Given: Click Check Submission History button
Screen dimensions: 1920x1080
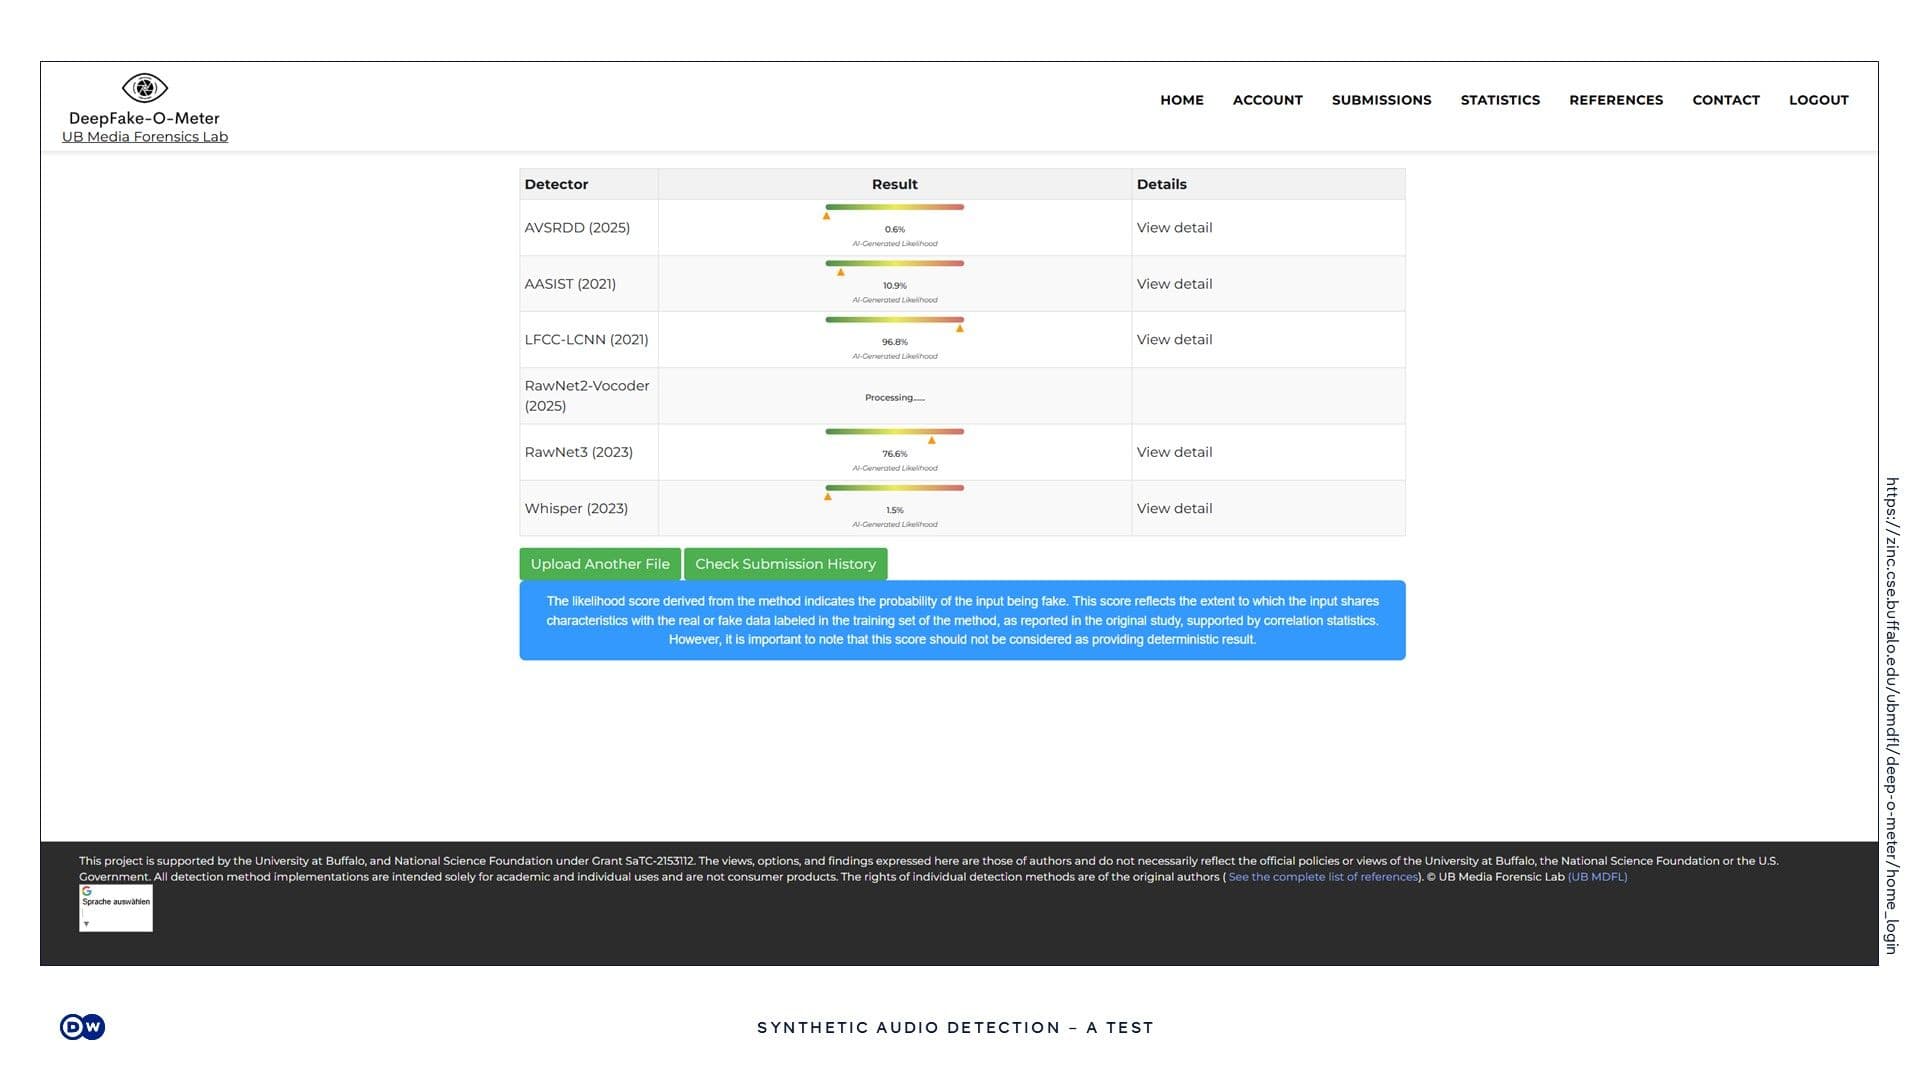Looking at the screenshot, I should click(x=785, y=564).
